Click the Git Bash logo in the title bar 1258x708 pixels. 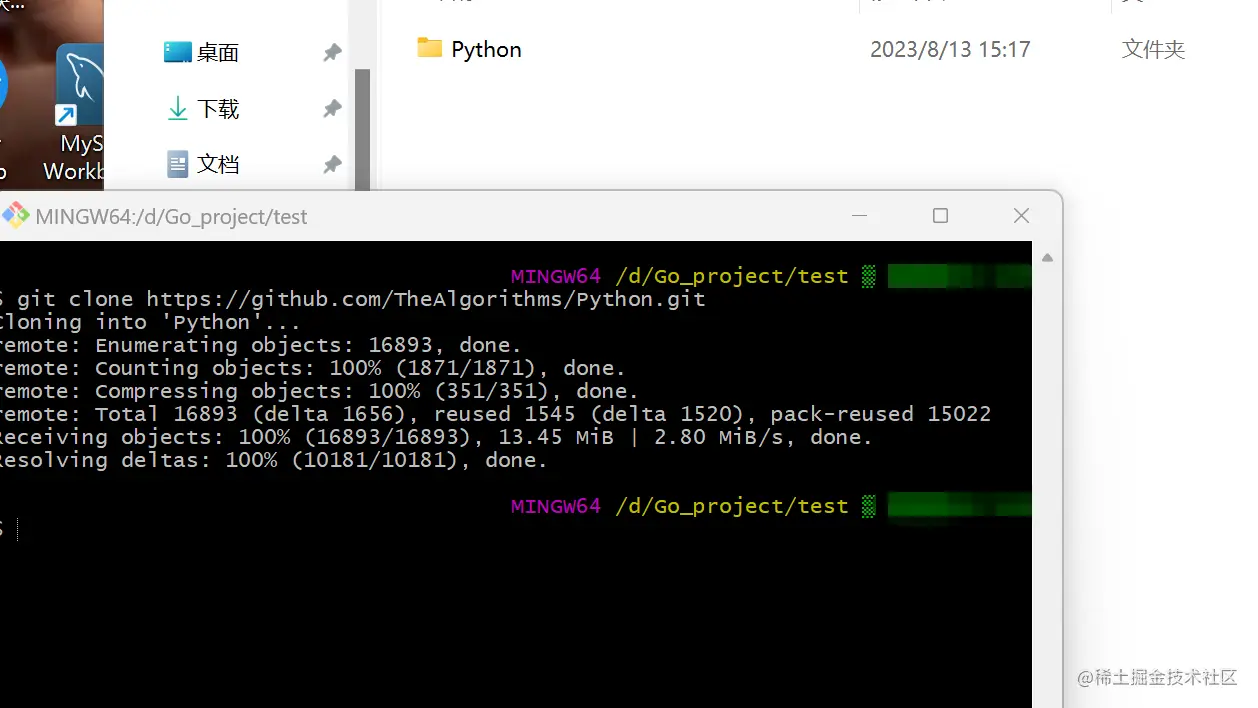(x=15, y=215)
